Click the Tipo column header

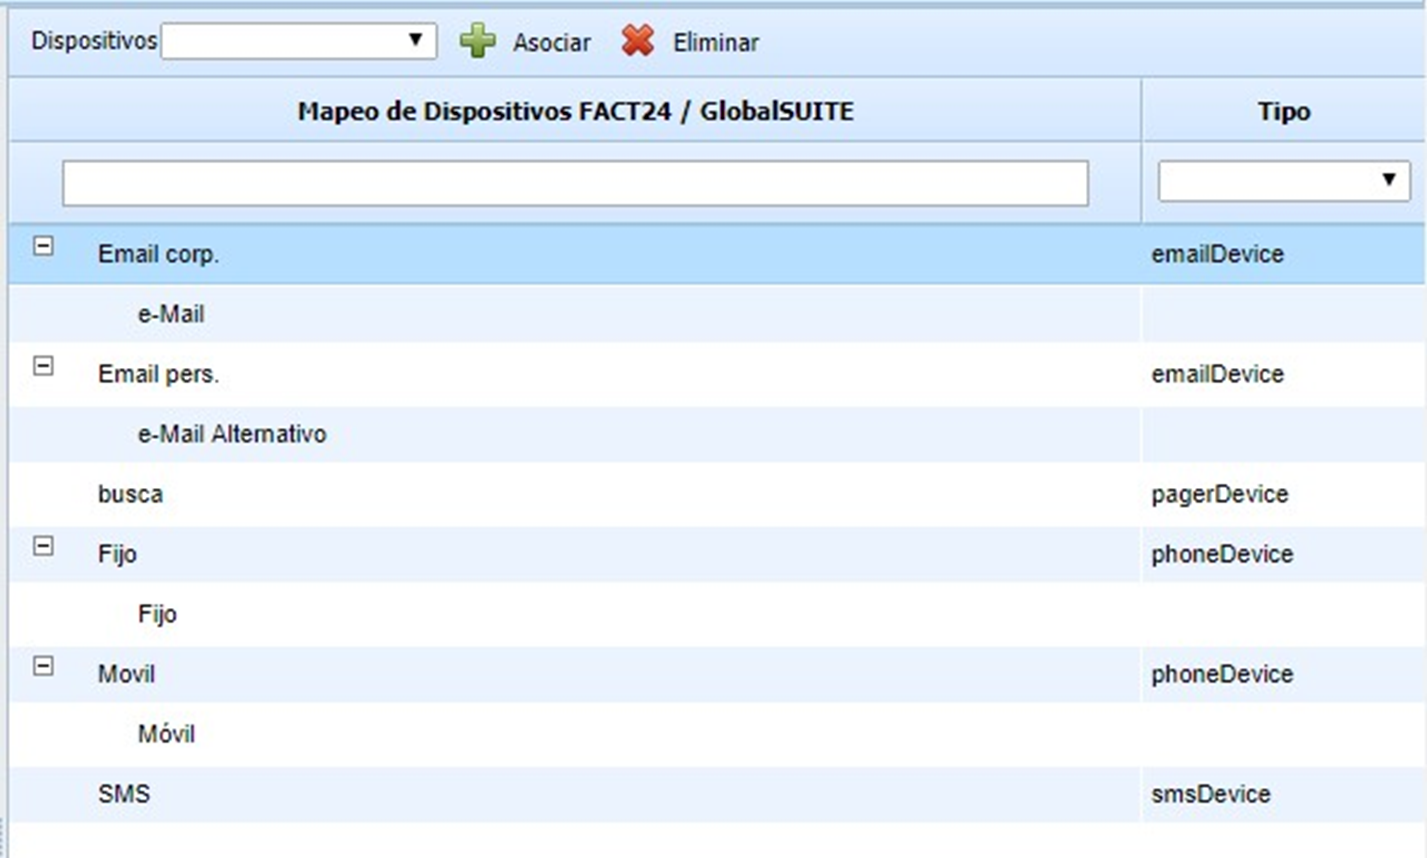[x=1283, y=111]
